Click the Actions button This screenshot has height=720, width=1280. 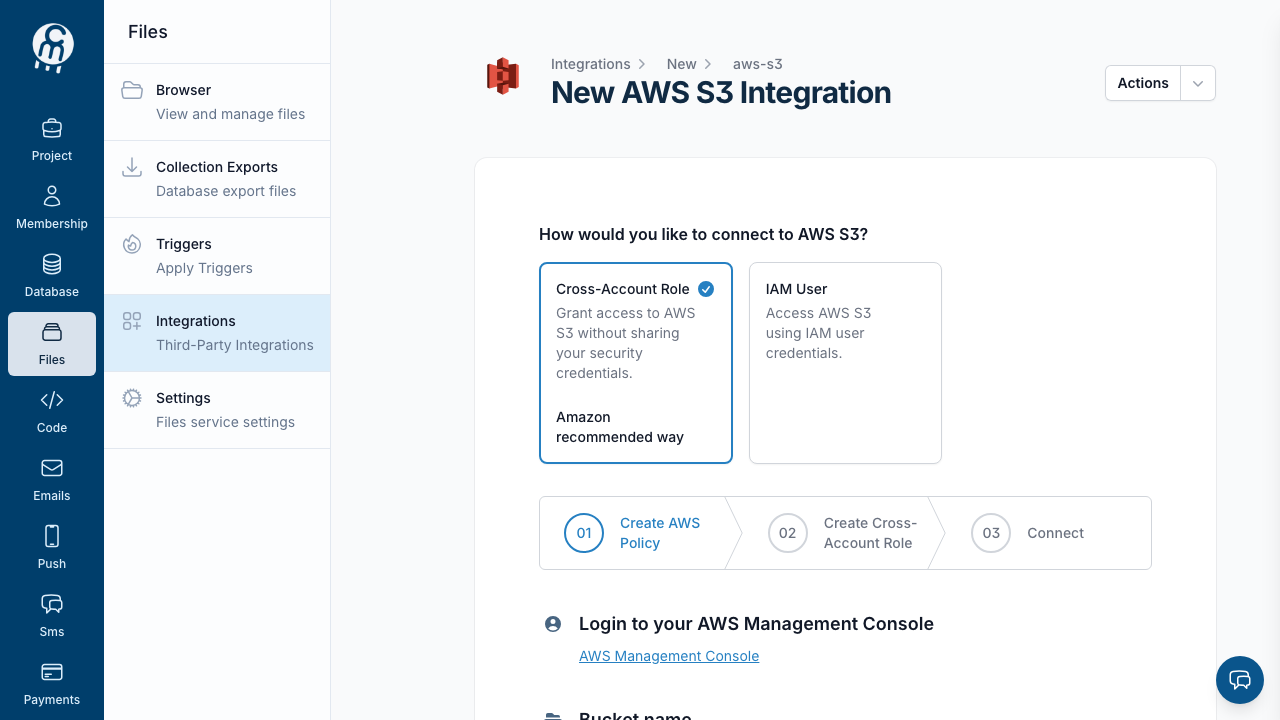pos(1143,83)
